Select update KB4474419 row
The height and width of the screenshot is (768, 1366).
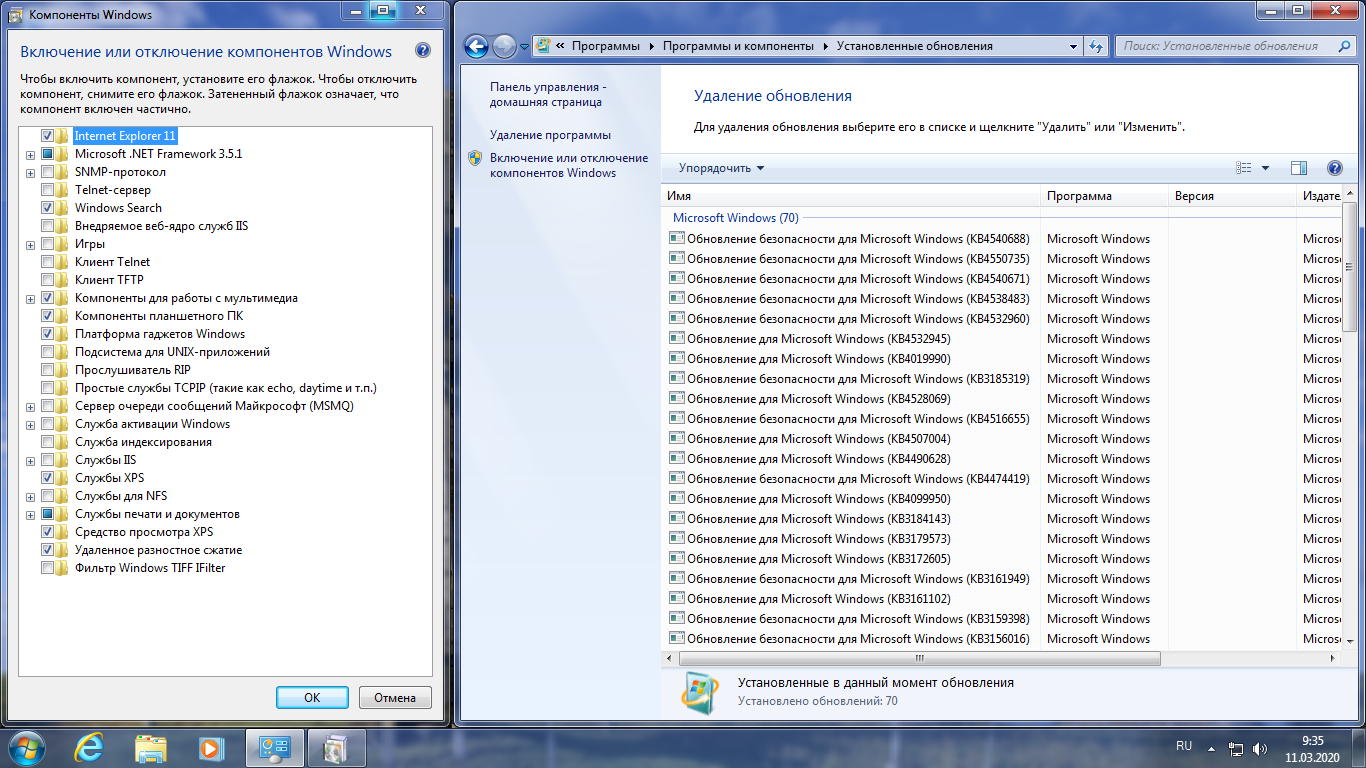[1000, 478]
